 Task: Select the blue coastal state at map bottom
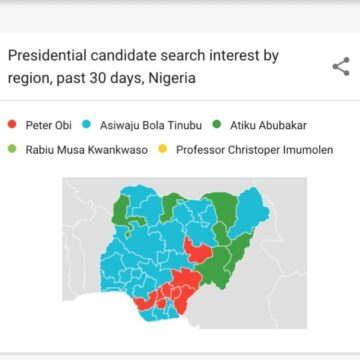click(x=157, y=314)
